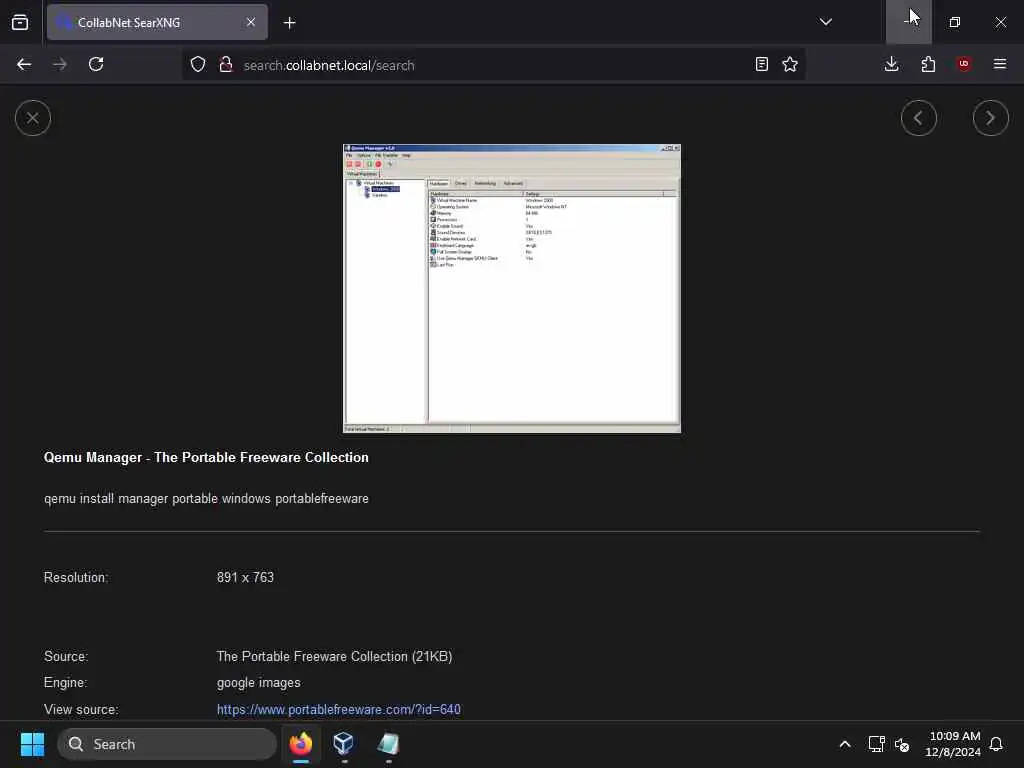Open the Windows Start menu
Screen dimensions: 1024x768
point(32,744)
